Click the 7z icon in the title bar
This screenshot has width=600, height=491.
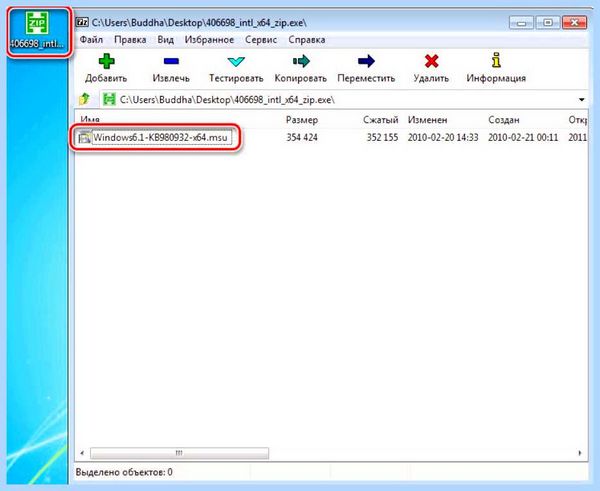pyautogui.click(x=82, y=22)
